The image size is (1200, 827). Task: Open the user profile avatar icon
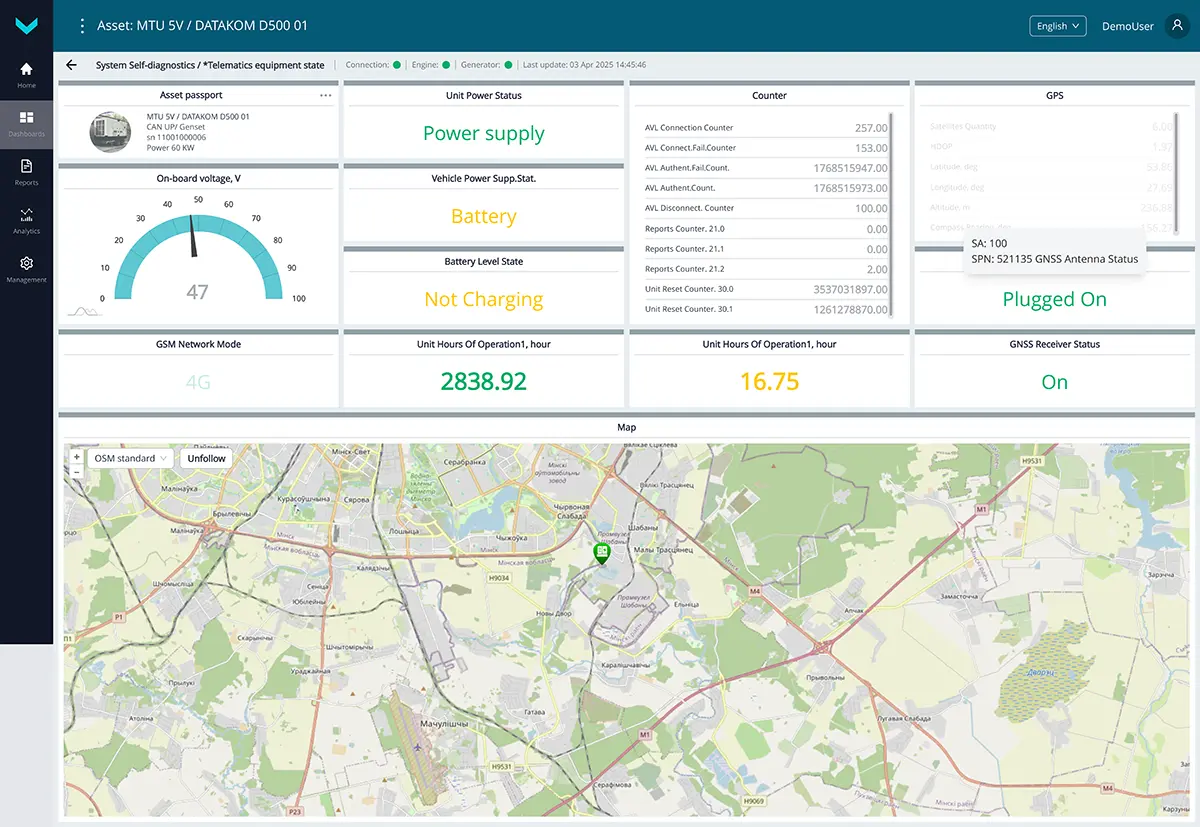click(1177, 26)
